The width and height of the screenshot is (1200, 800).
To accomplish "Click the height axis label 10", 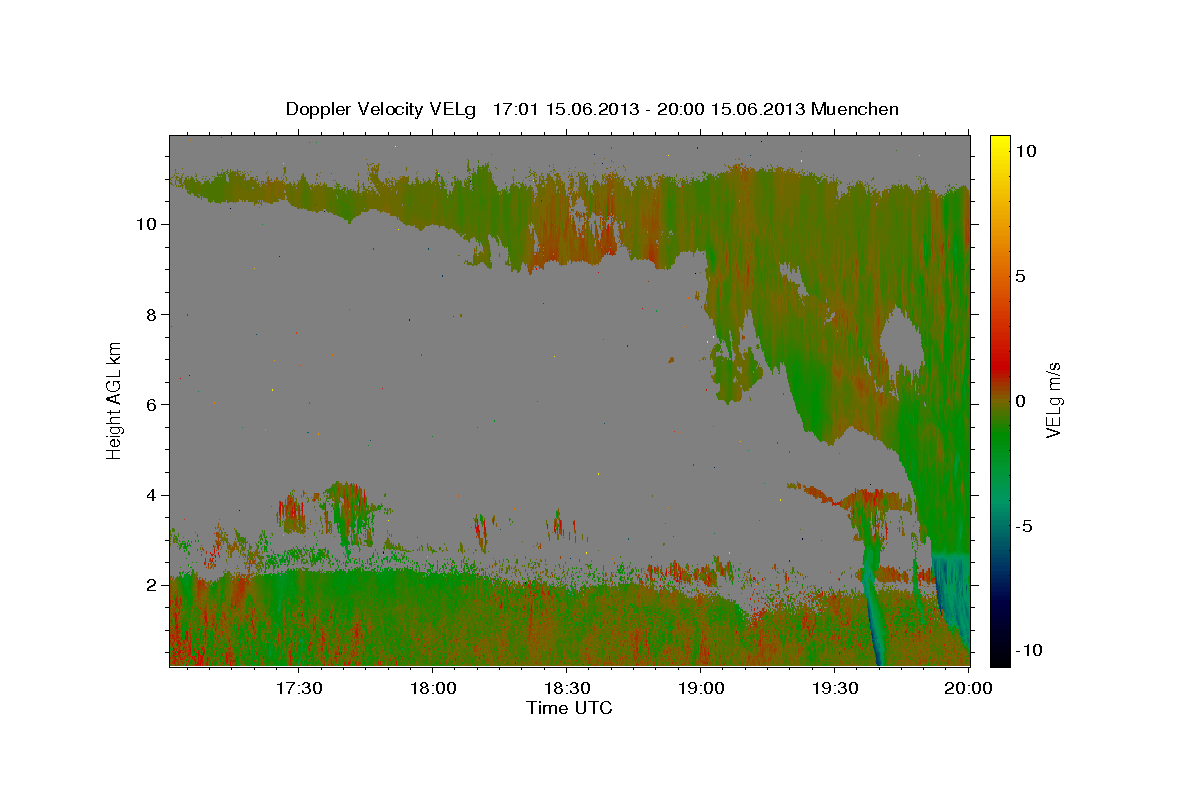I will click(x=146, y=224).
